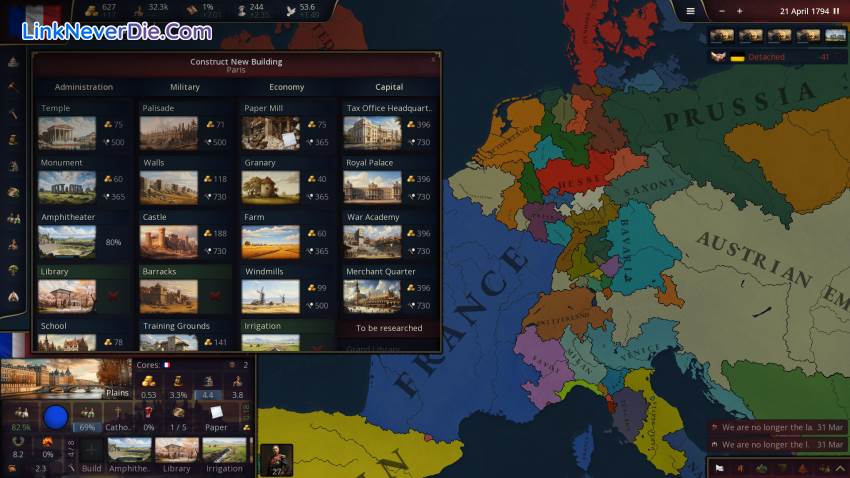Click the pause icon beside the date

coord(838,11)
